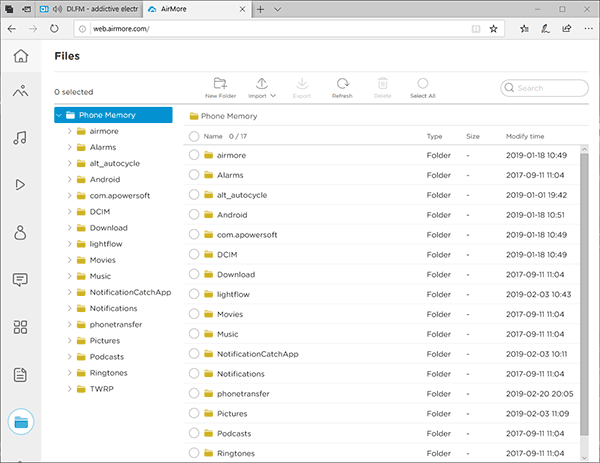The height and width of the screenshot is (463, 600).
Task: Open the Music sidebar icon
Action: [x=21, y=138]
